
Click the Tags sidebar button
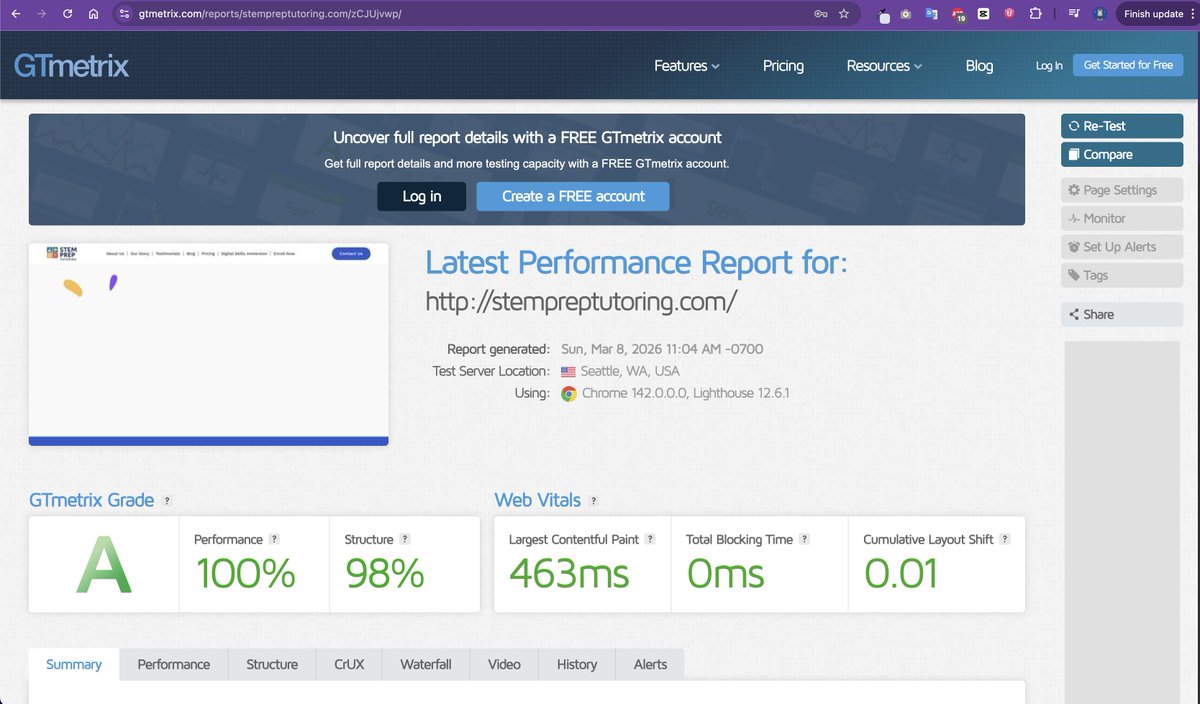1122,275
